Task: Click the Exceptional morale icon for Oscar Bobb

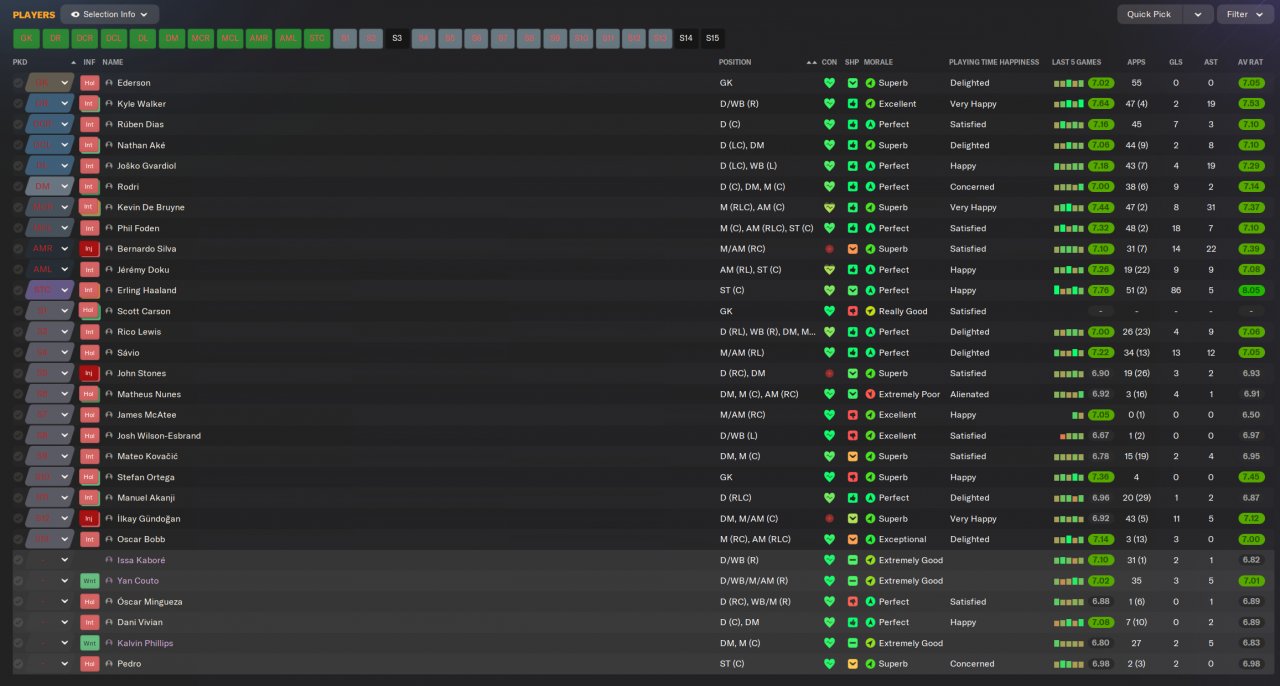Action: tap(870, 539)
